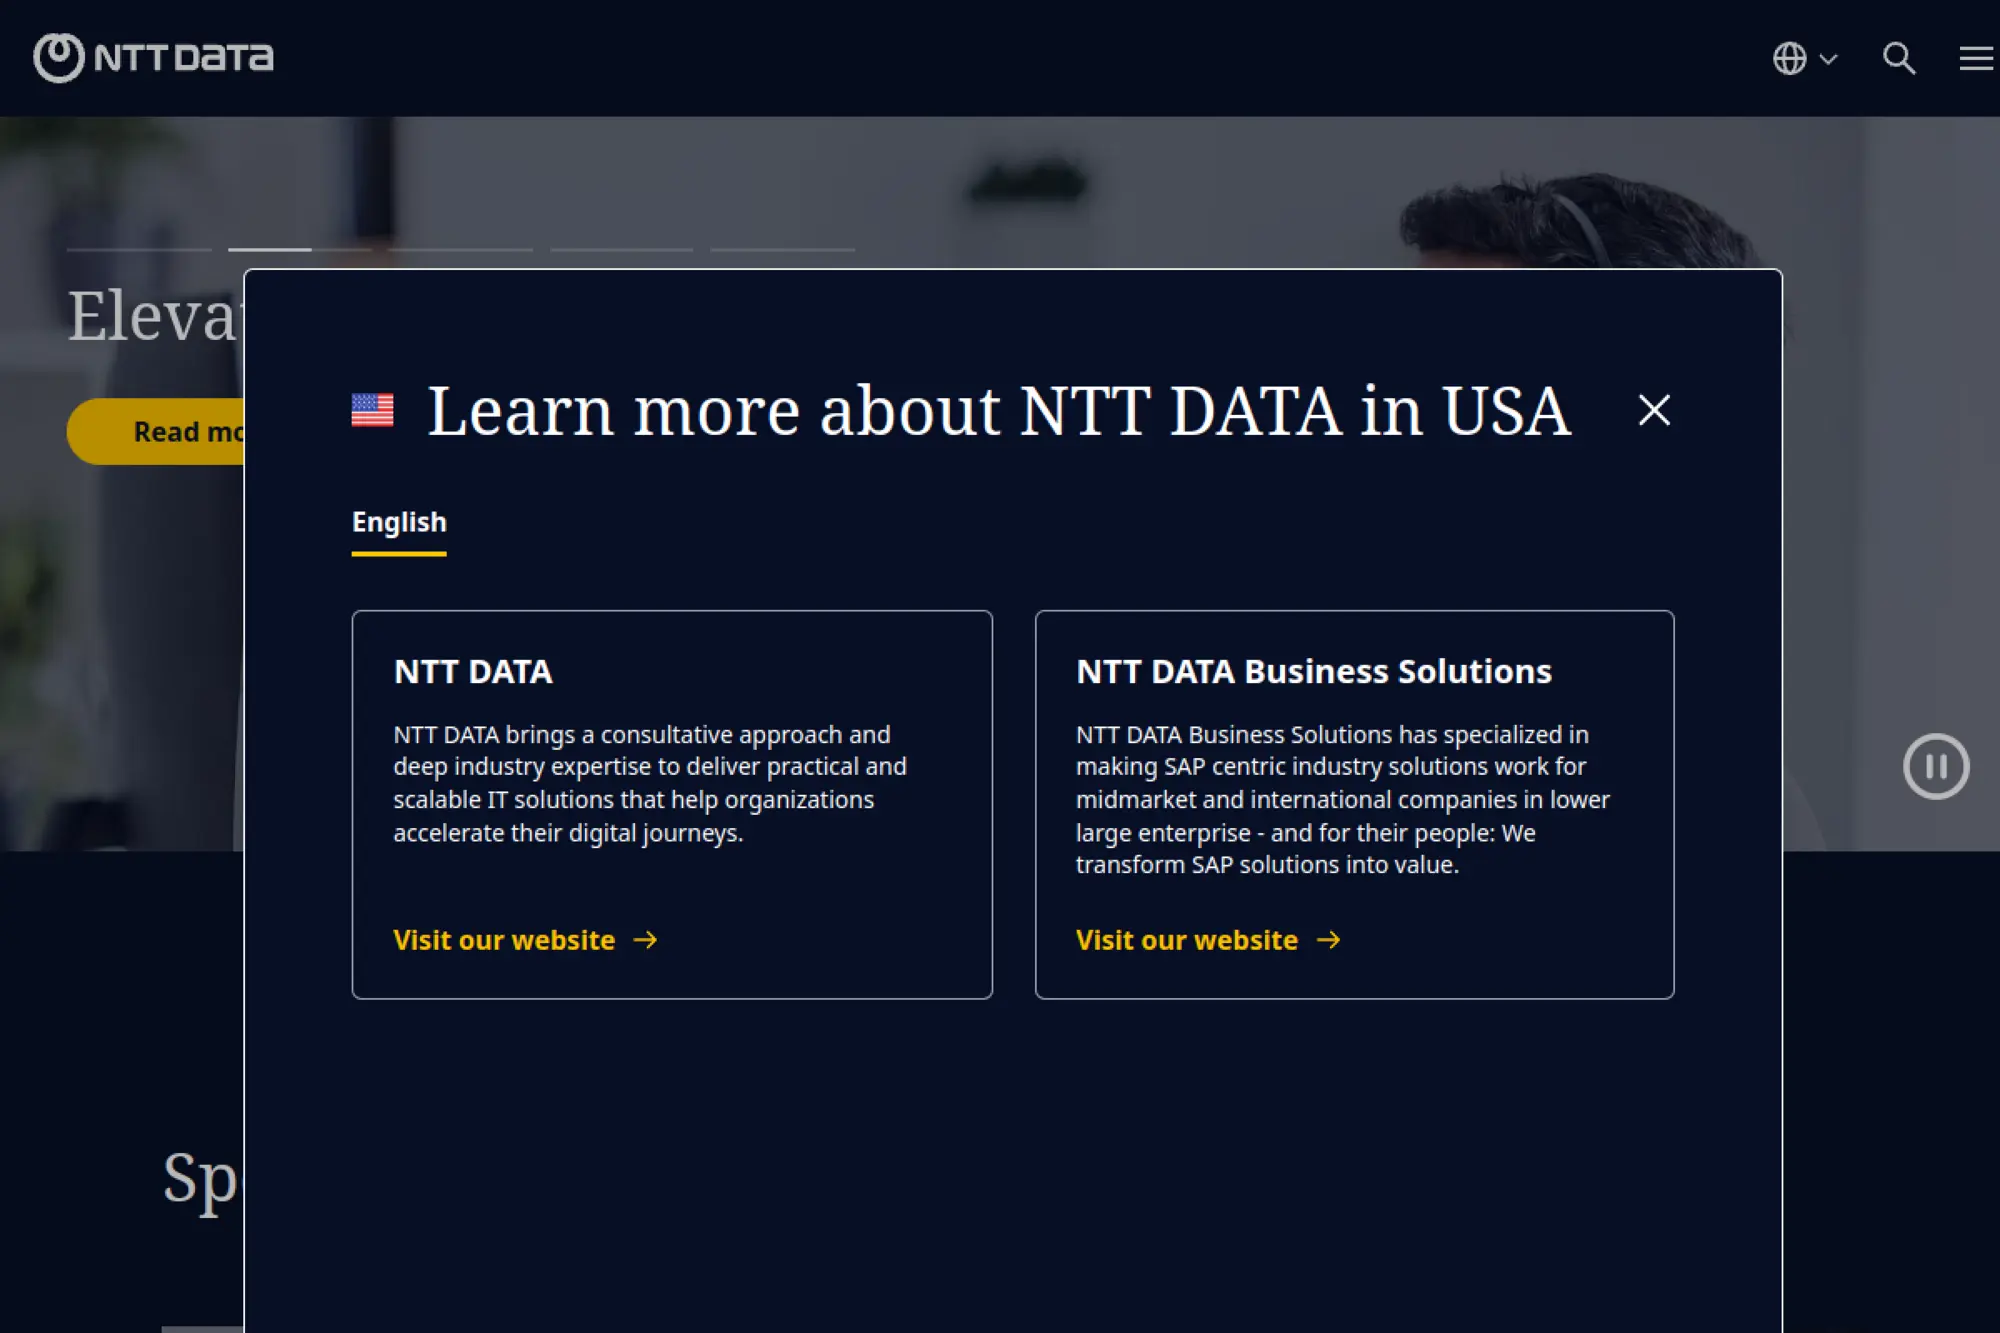Open the hamburger navigation menu
Screen dimensions: 2000x1333
point(1975,60)
